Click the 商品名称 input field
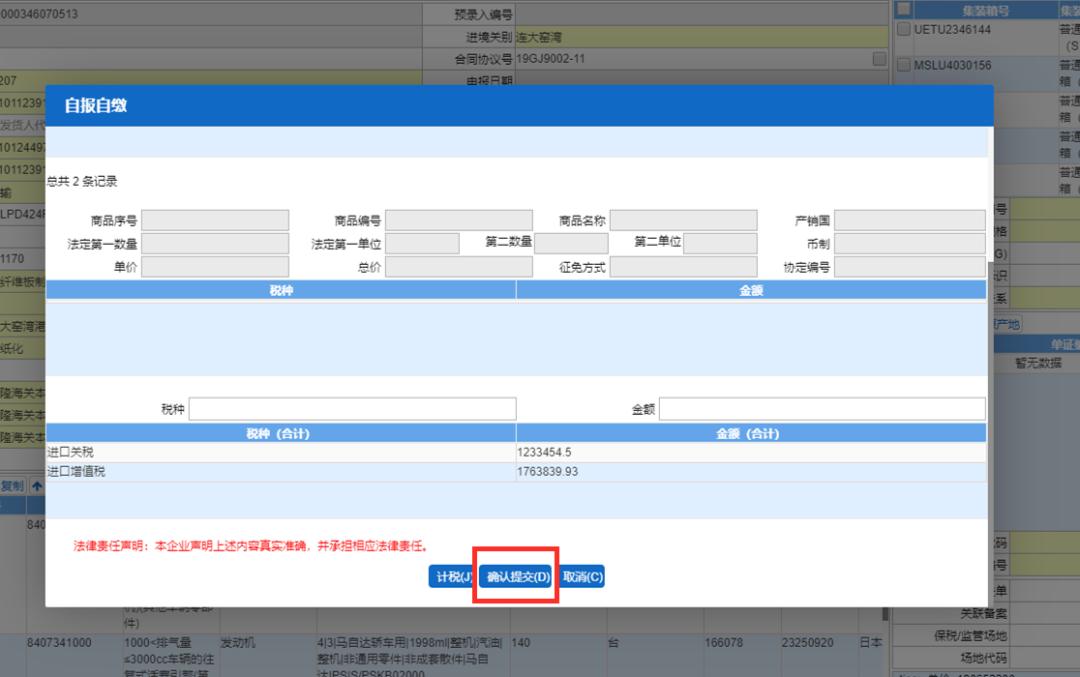1080x677 pixels. [x=684, y=219]
